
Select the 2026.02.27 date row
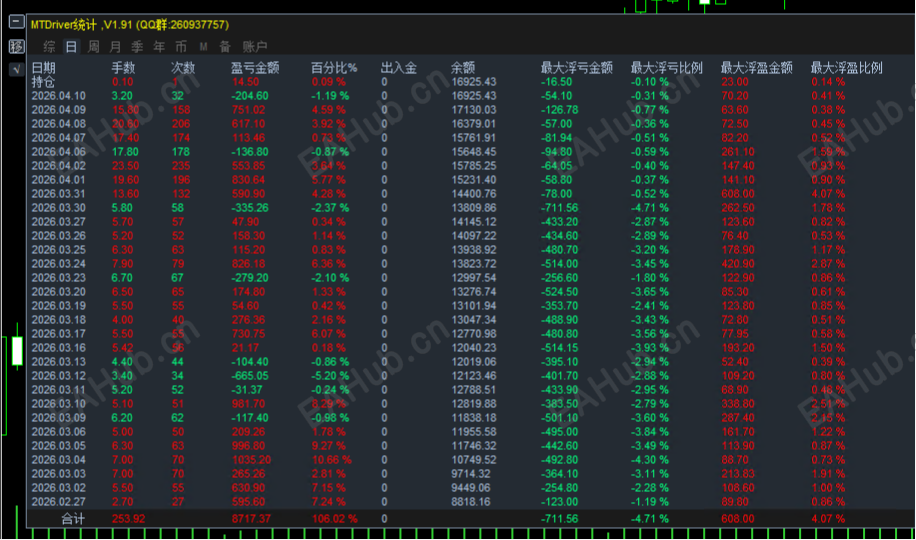pos(58,502)
